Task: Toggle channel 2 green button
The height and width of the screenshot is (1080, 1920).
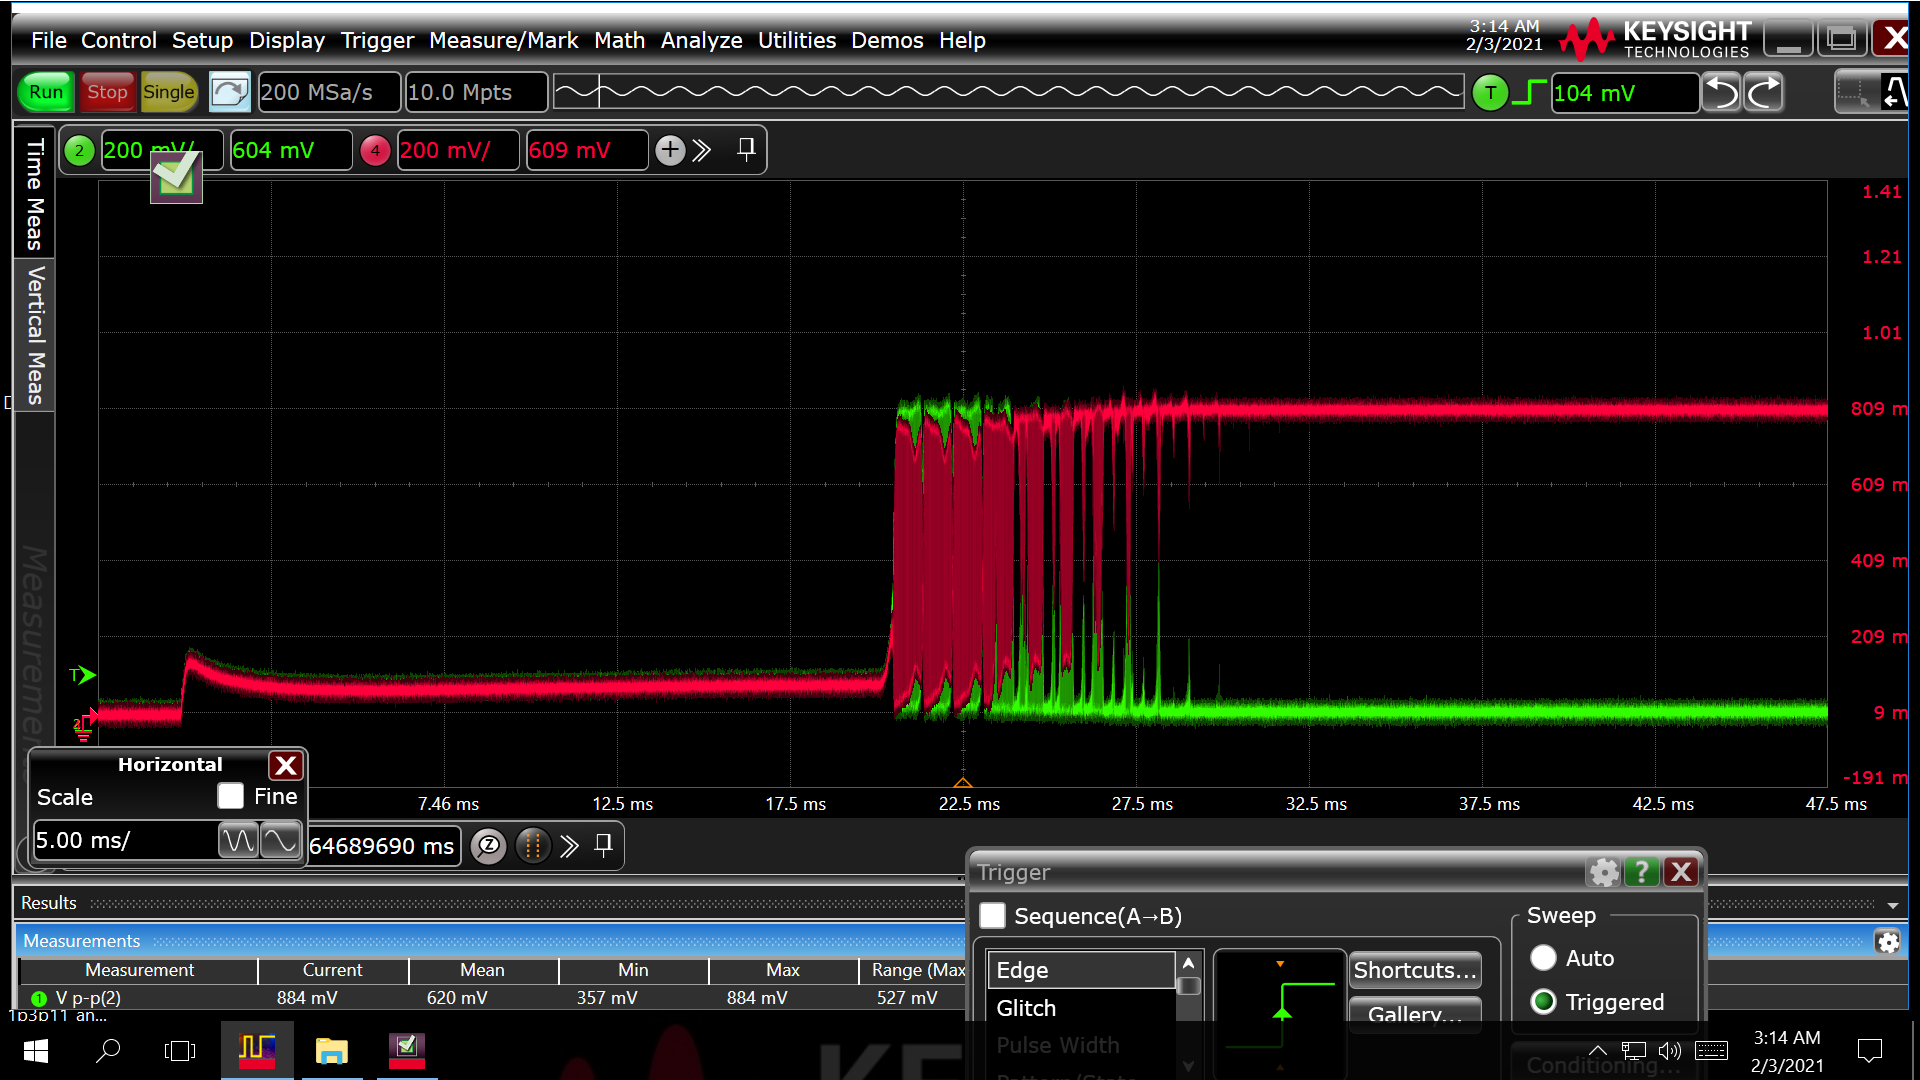Action: [x=79, y=150]
